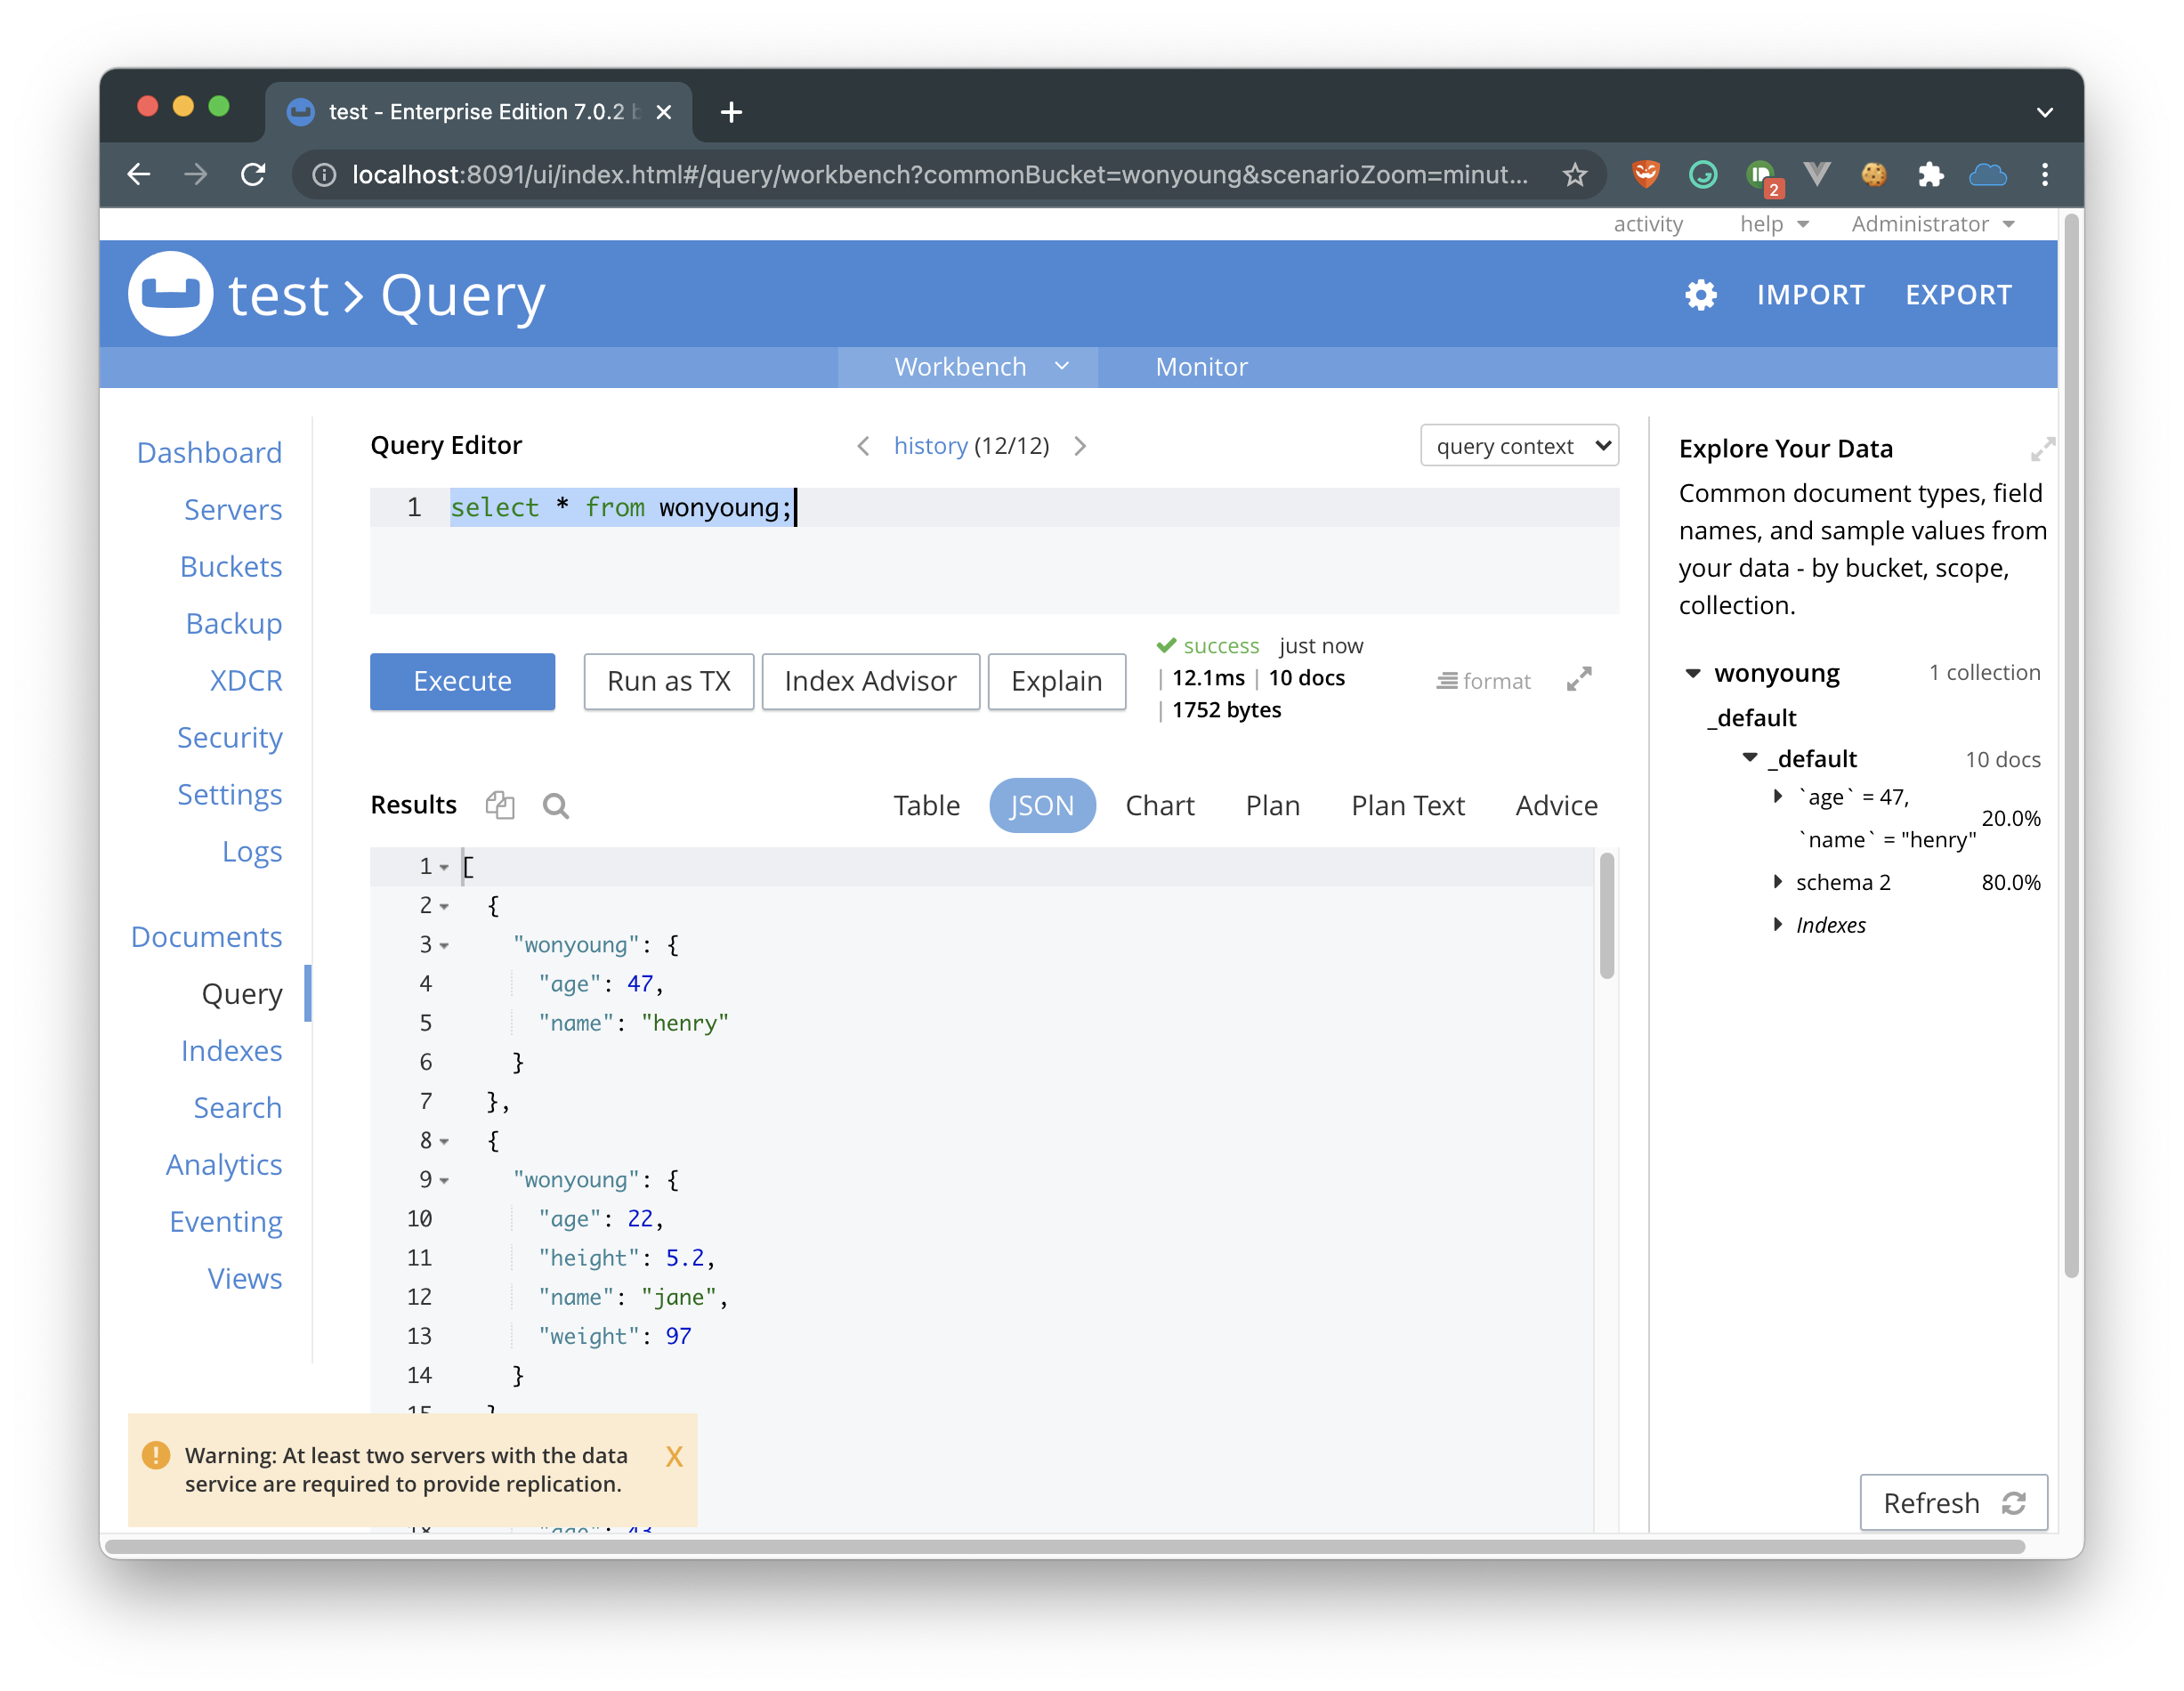Collapse JSON line 3 fold arrow
This screenshot has width=2184, height=1691.
[444, 945]
